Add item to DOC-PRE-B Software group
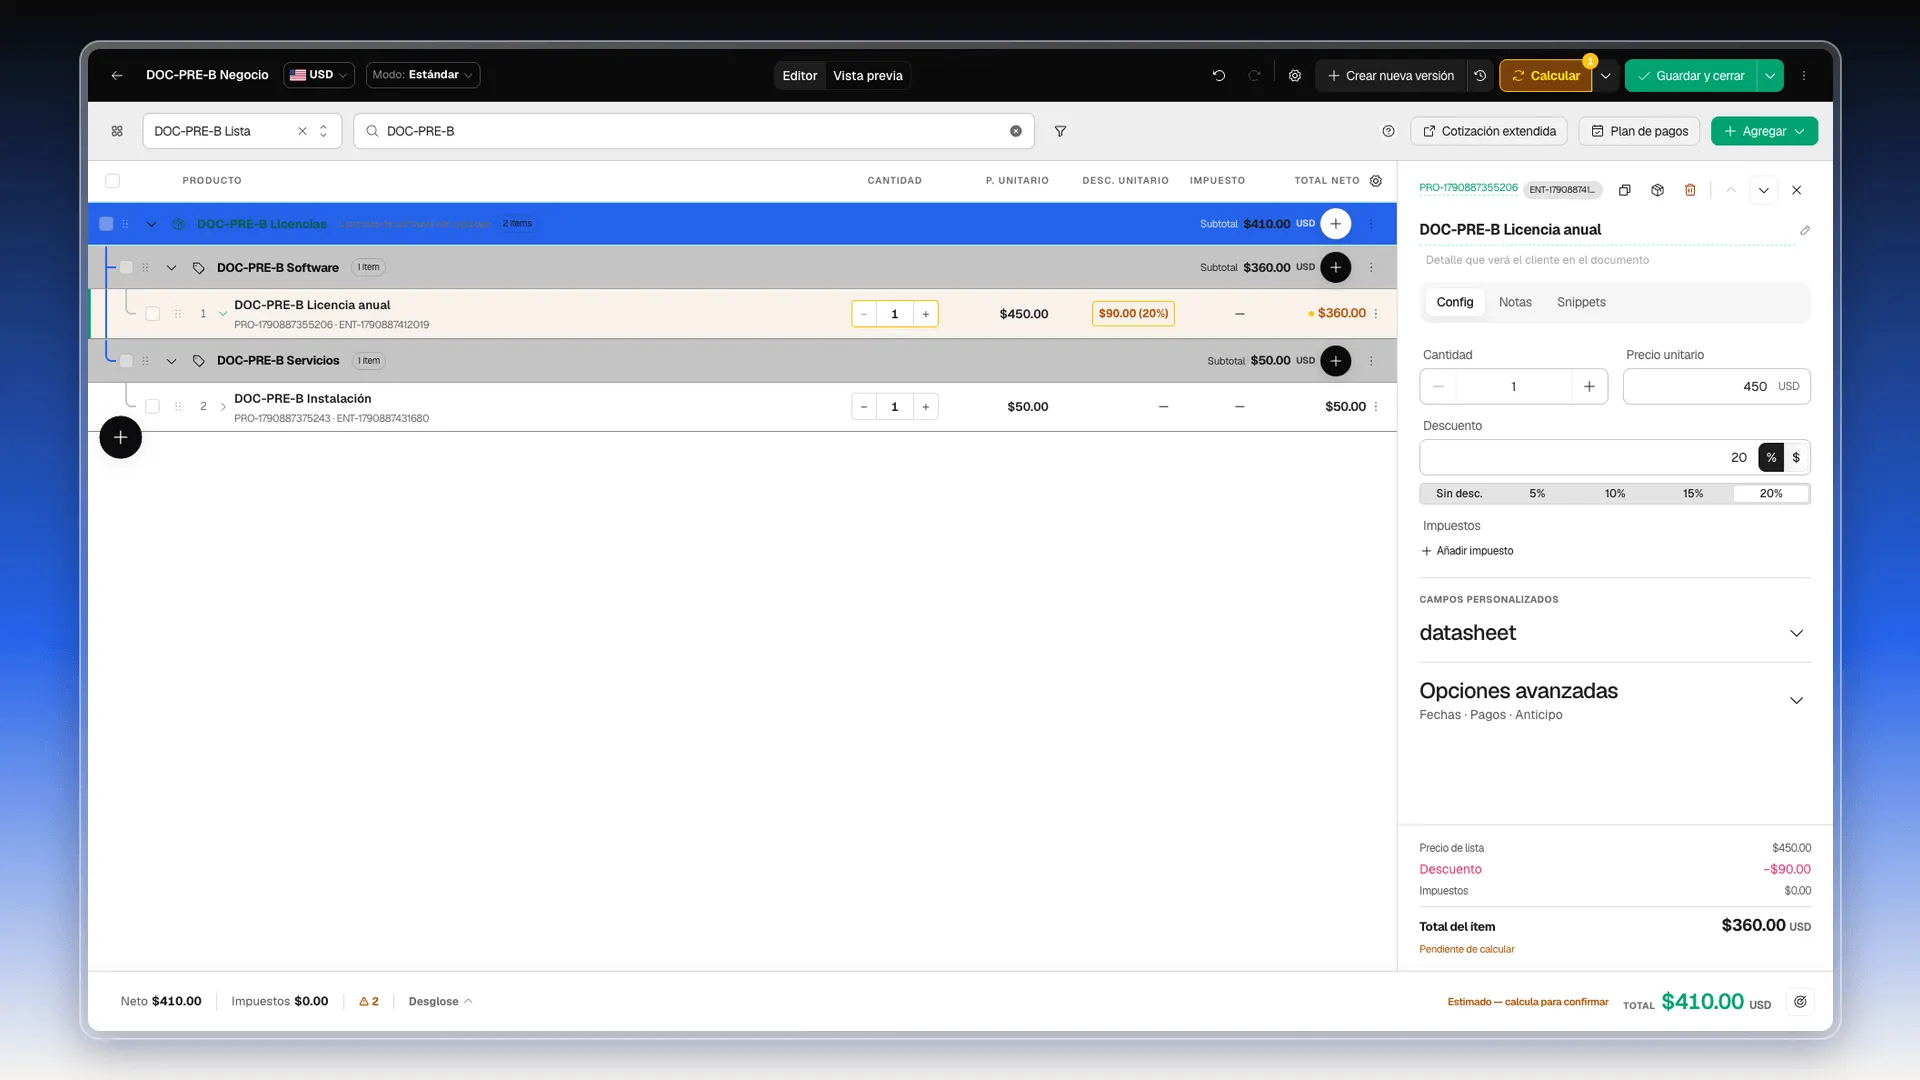 (1335, 267)
